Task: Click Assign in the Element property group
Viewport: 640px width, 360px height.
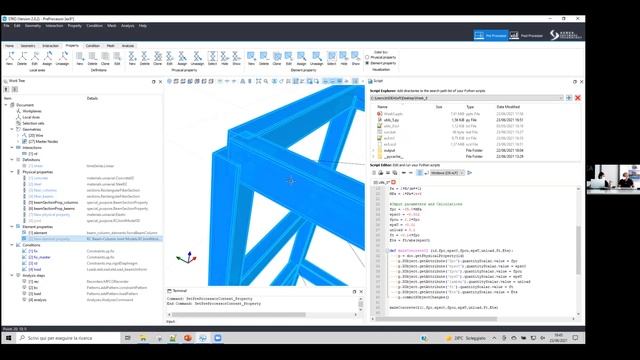Action: tap(301, 58)
